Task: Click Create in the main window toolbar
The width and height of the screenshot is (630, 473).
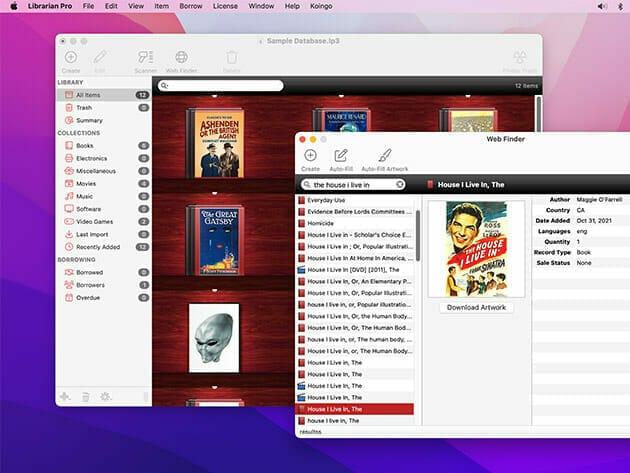Action: coord(70,59)
